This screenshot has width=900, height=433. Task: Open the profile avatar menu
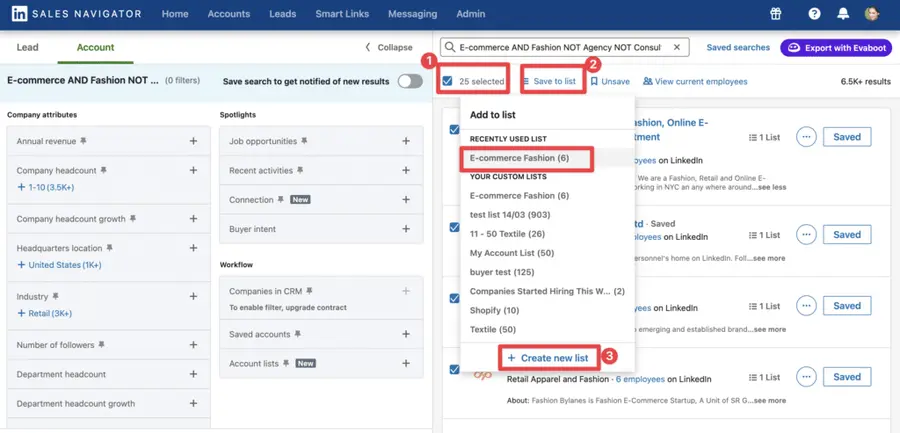click(x=872, y=14)
